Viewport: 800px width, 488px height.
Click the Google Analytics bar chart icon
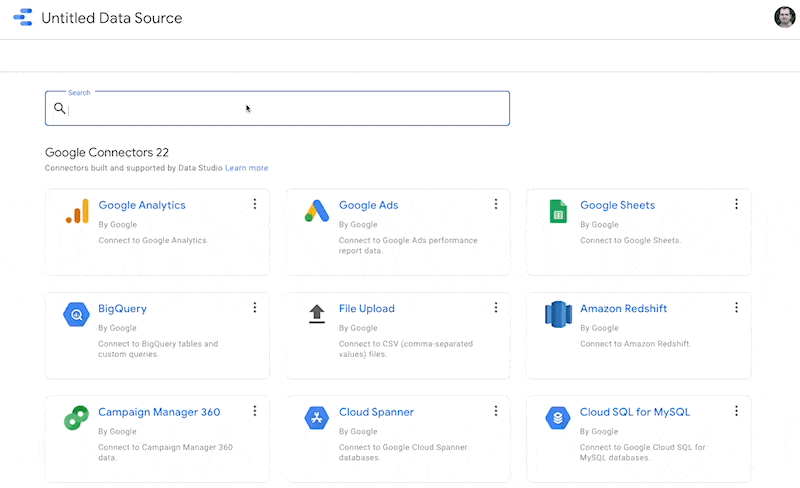pos(77,211)
